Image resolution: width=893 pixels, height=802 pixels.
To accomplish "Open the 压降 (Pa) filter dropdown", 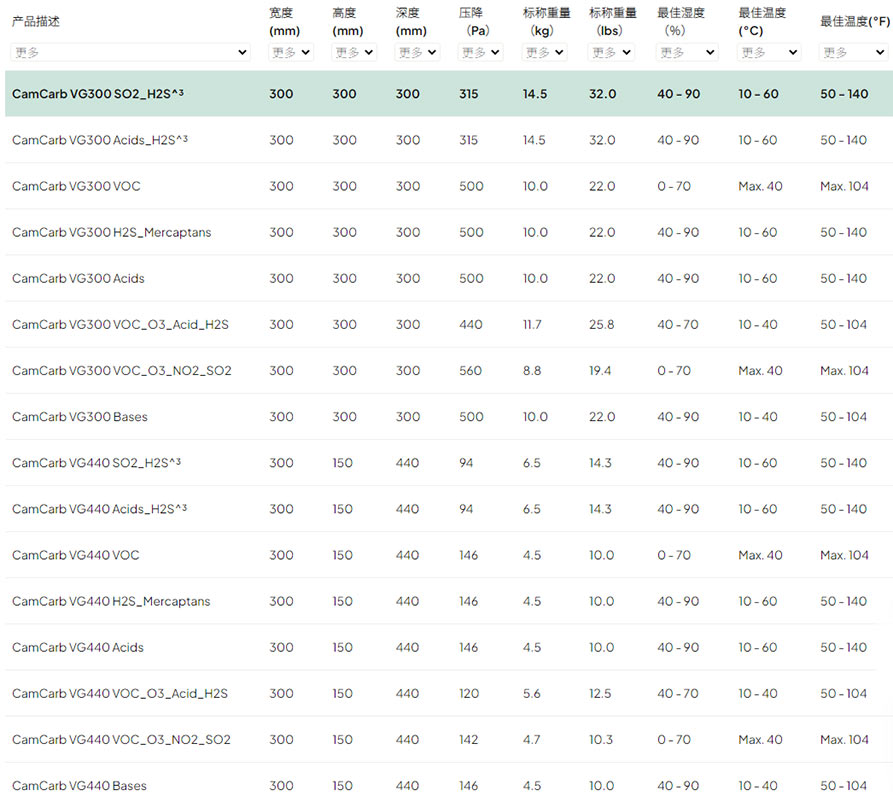I will point(480,52).
